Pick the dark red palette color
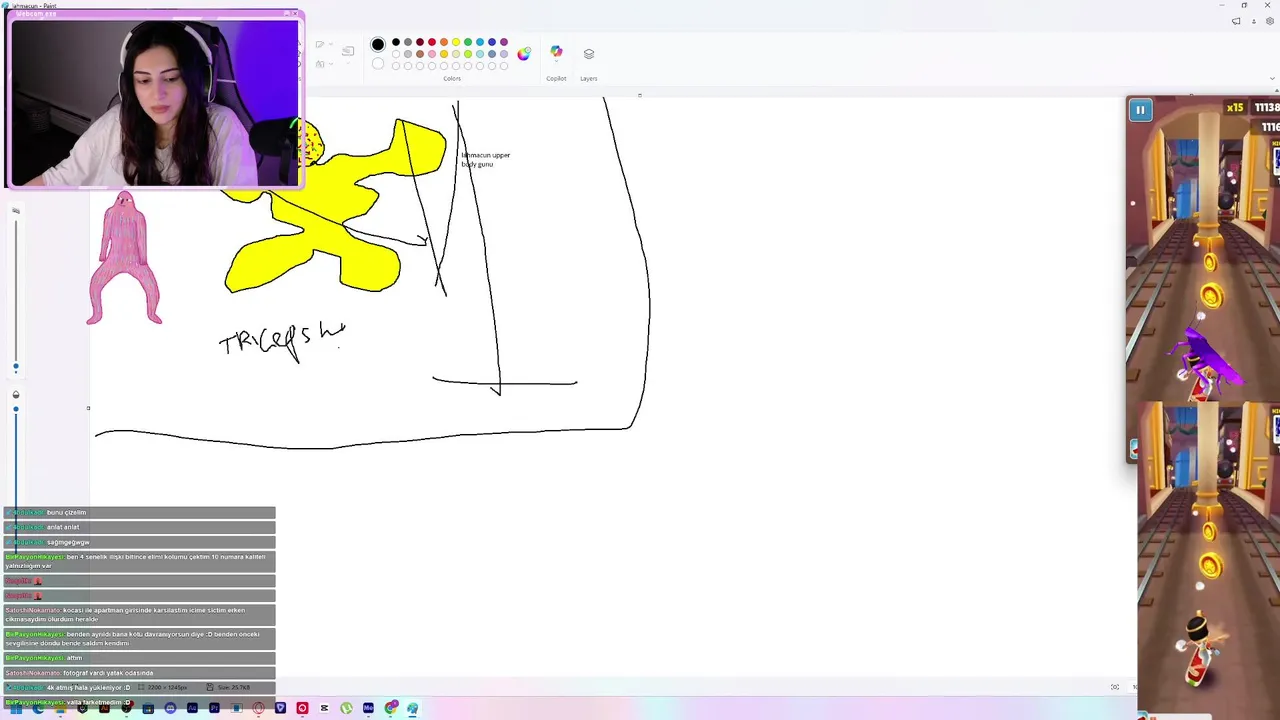Image resolution: width=1280 pixels, height=720 pixels. [x=420, y=42]
